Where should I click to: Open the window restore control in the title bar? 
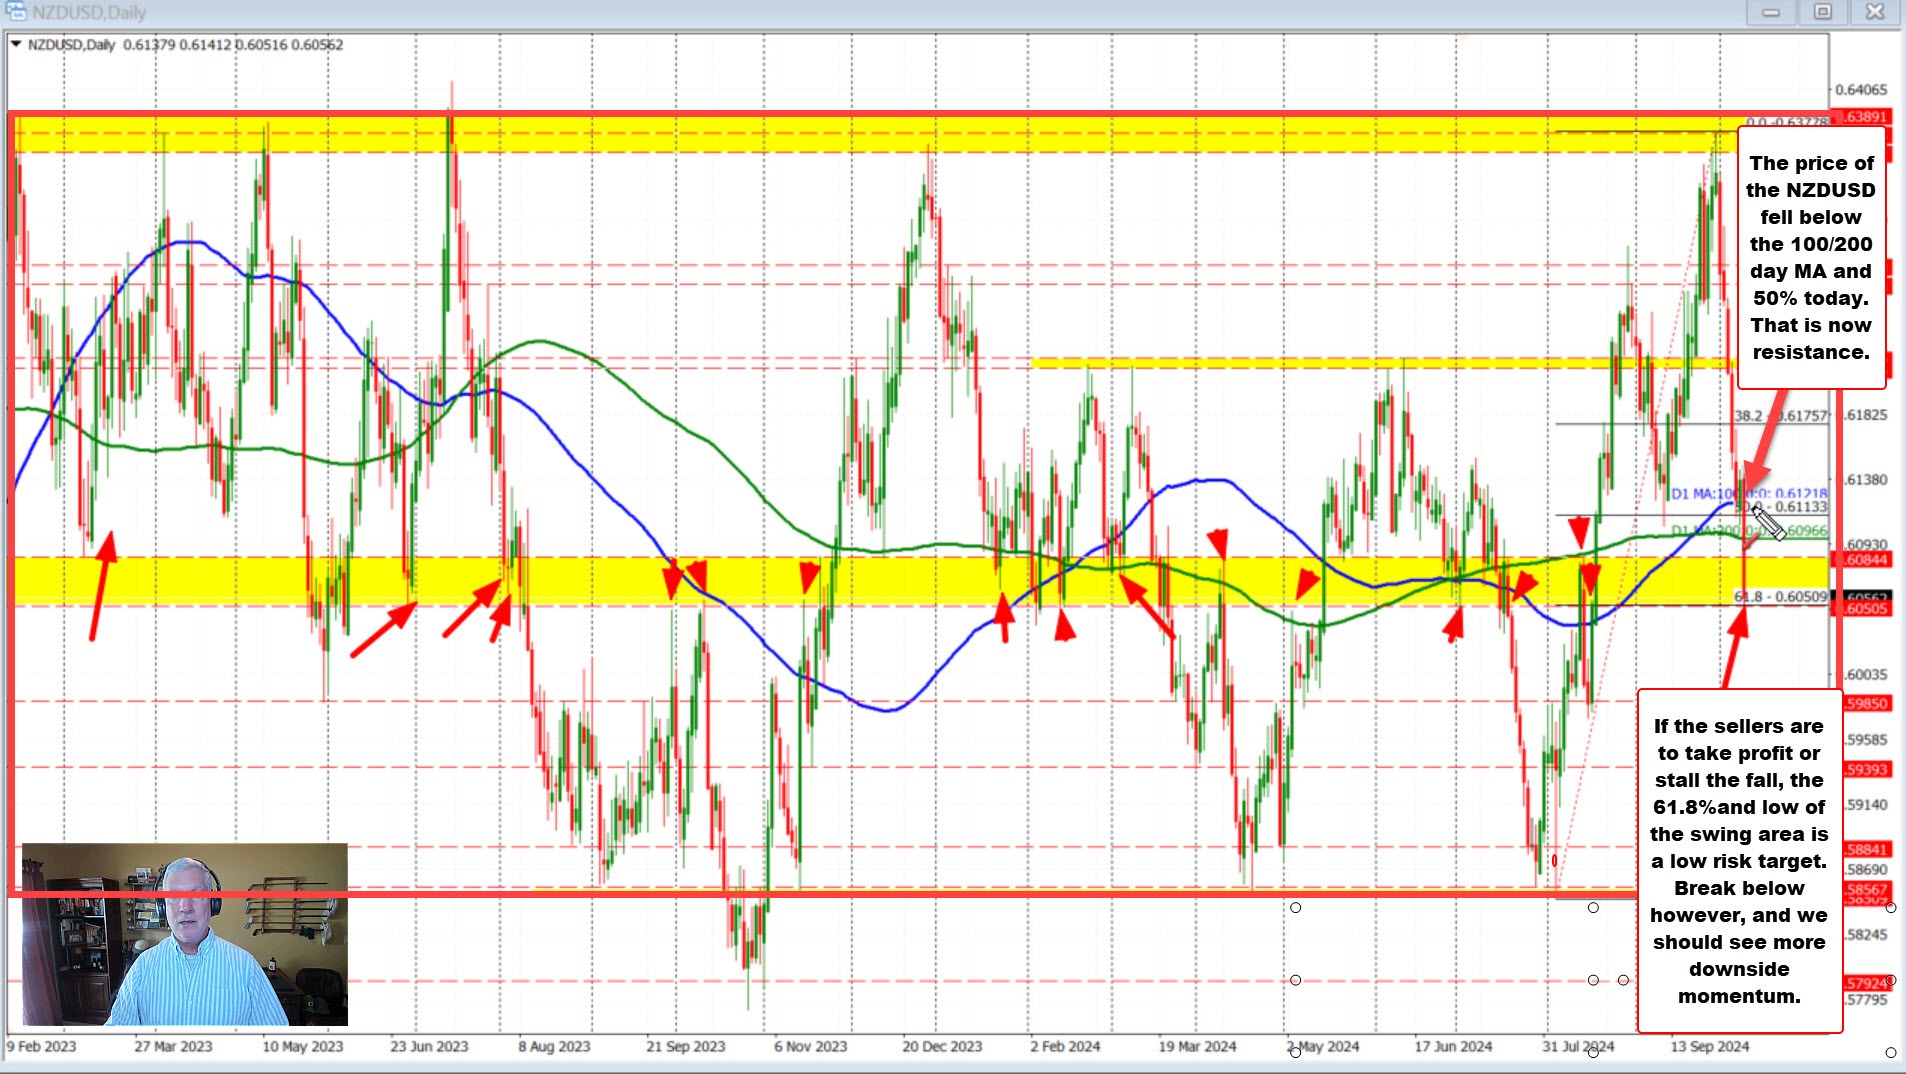(x=1822, y=12)
